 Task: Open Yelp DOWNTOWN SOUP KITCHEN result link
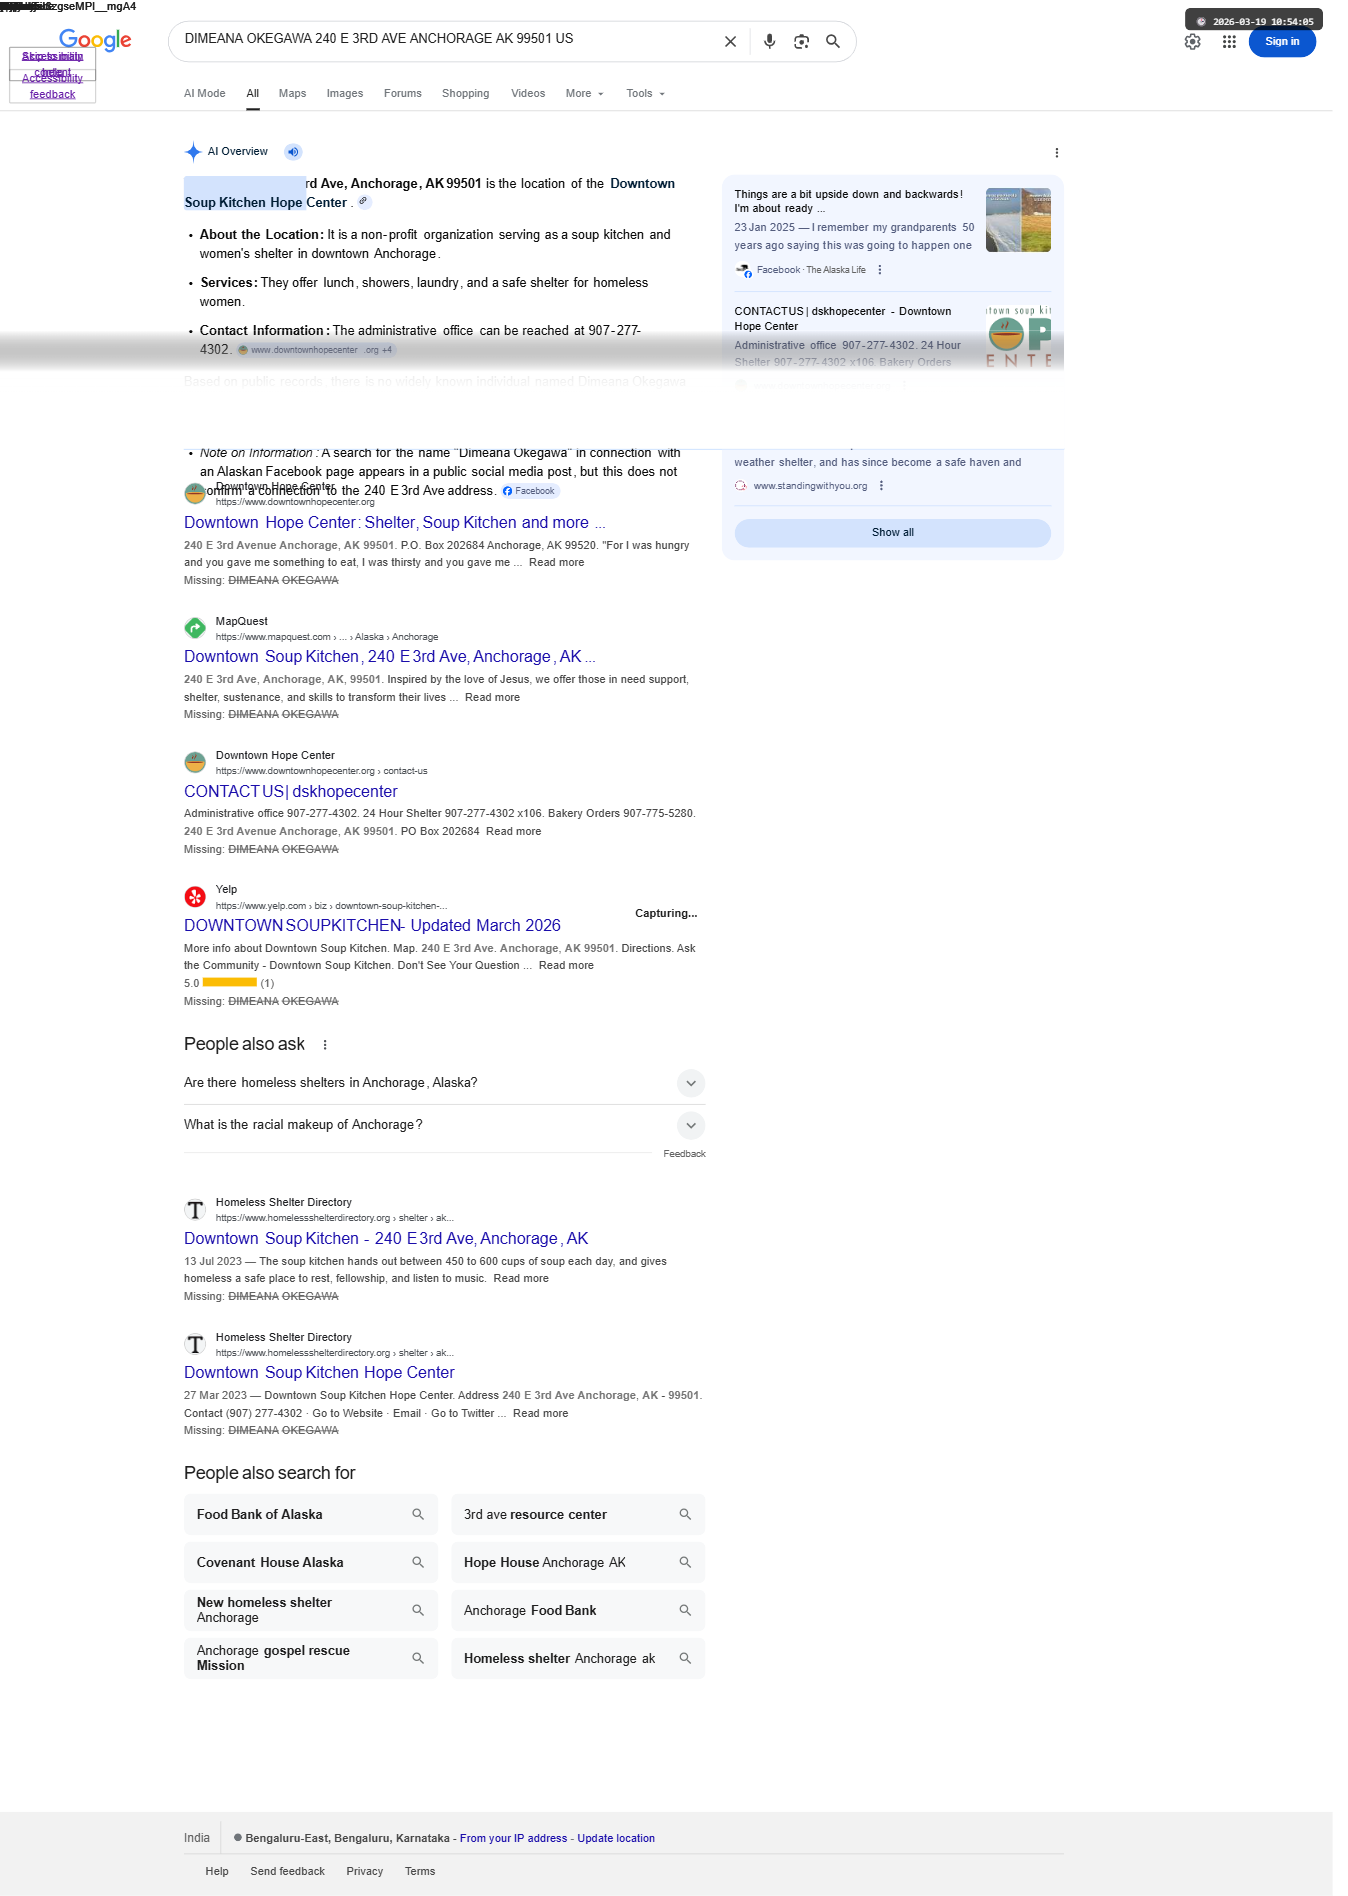[372, 926]
